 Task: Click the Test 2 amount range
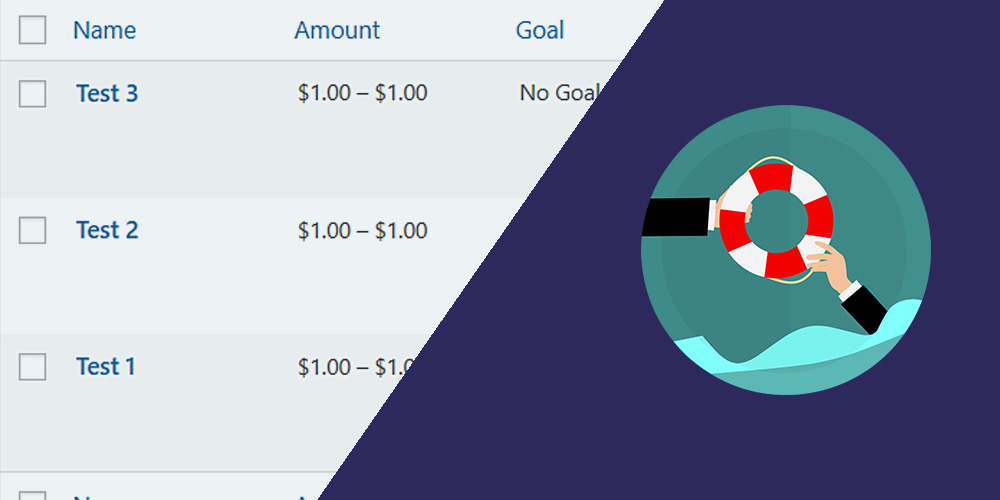coord(362,230)
